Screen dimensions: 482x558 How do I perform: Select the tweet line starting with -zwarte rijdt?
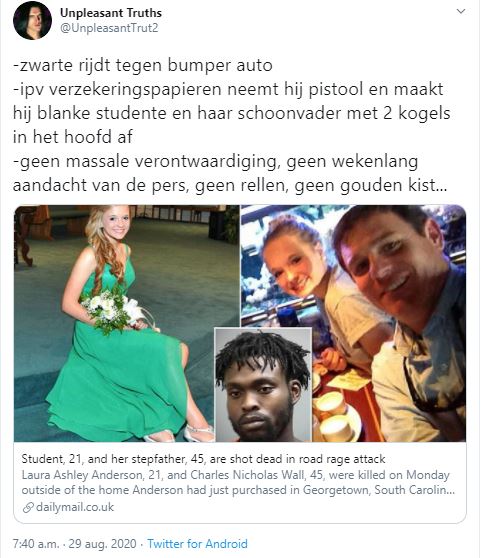point(143,65)
